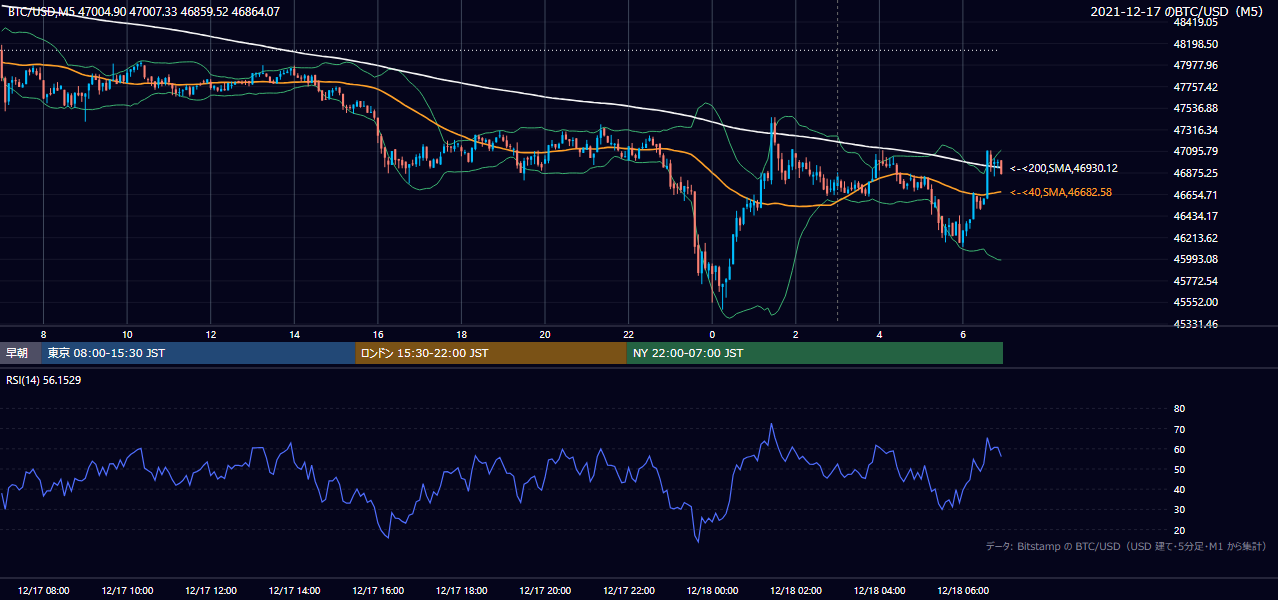Click the RSI scale label 30
The width and height of the screenshot is (1278, 600).
coord(1179,509)
